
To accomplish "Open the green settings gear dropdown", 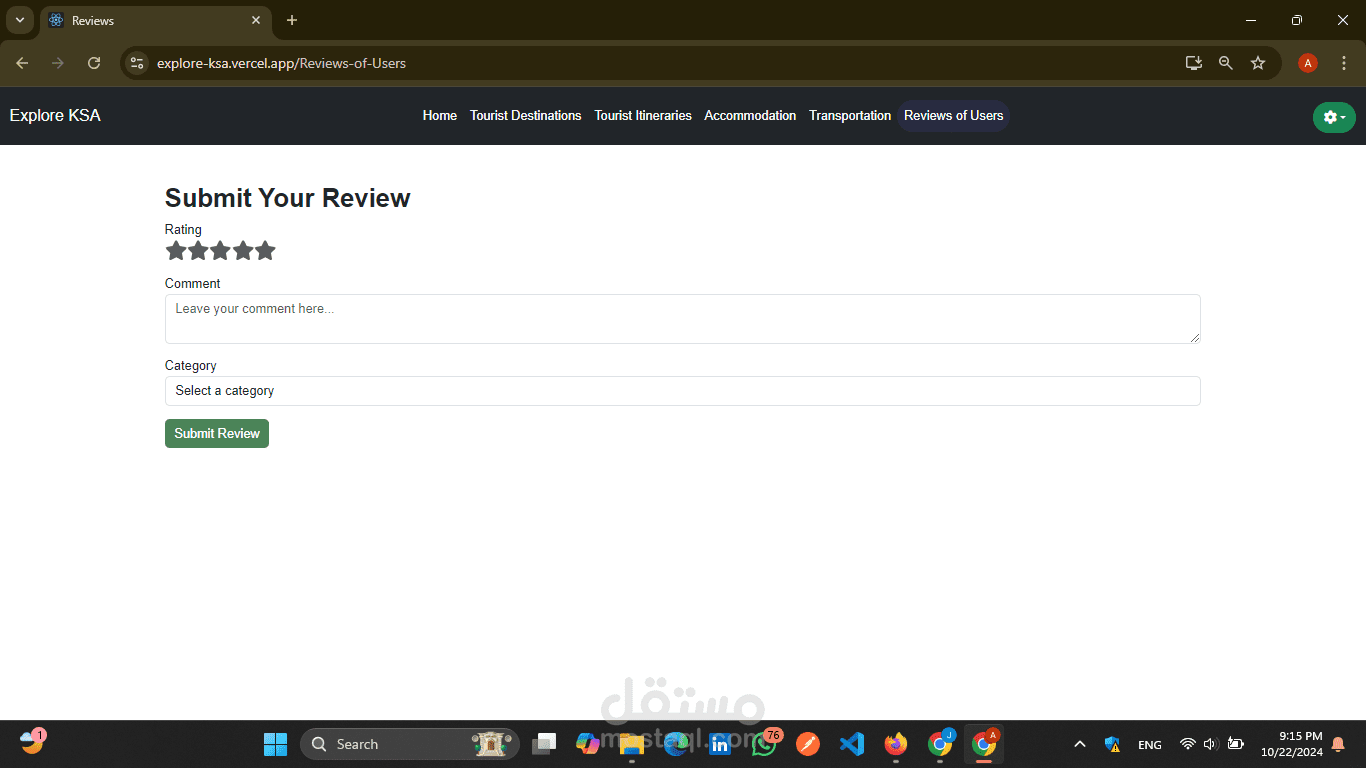I will tap(1334, 117).
